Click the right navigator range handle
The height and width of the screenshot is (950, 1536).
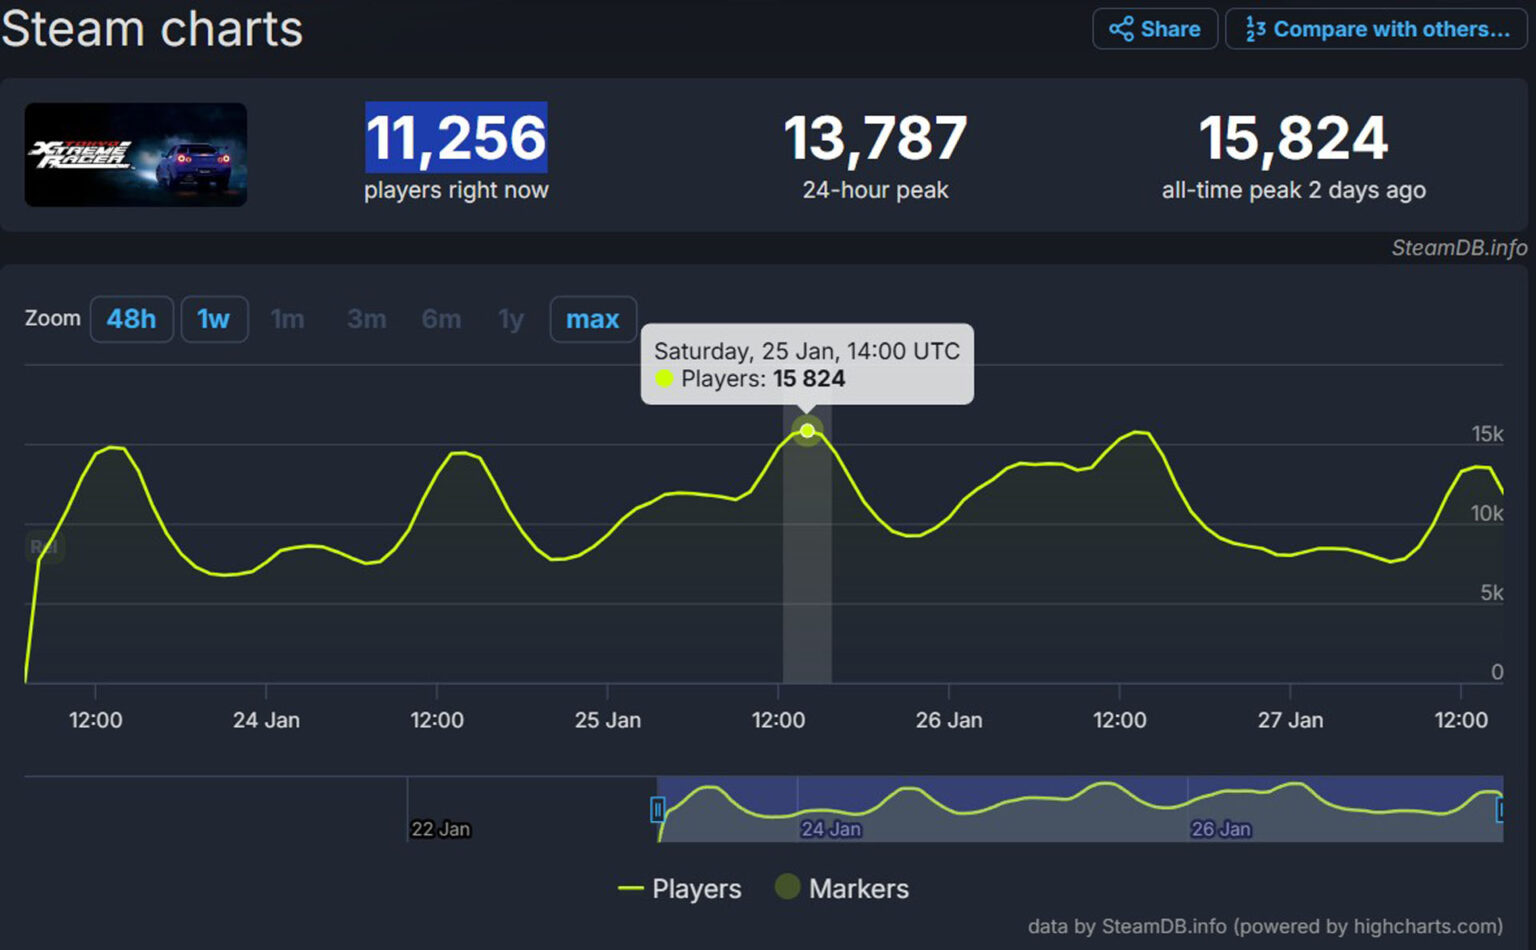1499,809
